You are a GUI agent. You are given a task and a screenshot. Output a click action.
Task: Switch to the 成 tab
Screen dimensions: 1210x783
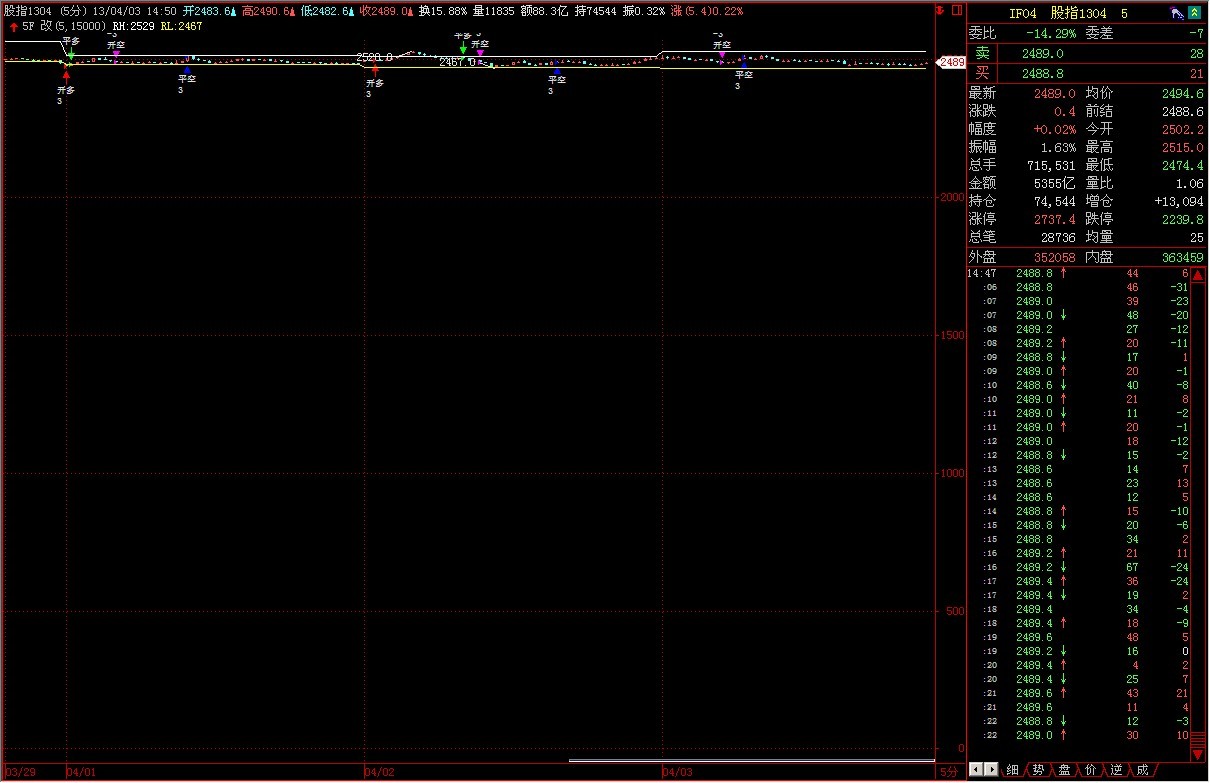tap(1143, 770)
